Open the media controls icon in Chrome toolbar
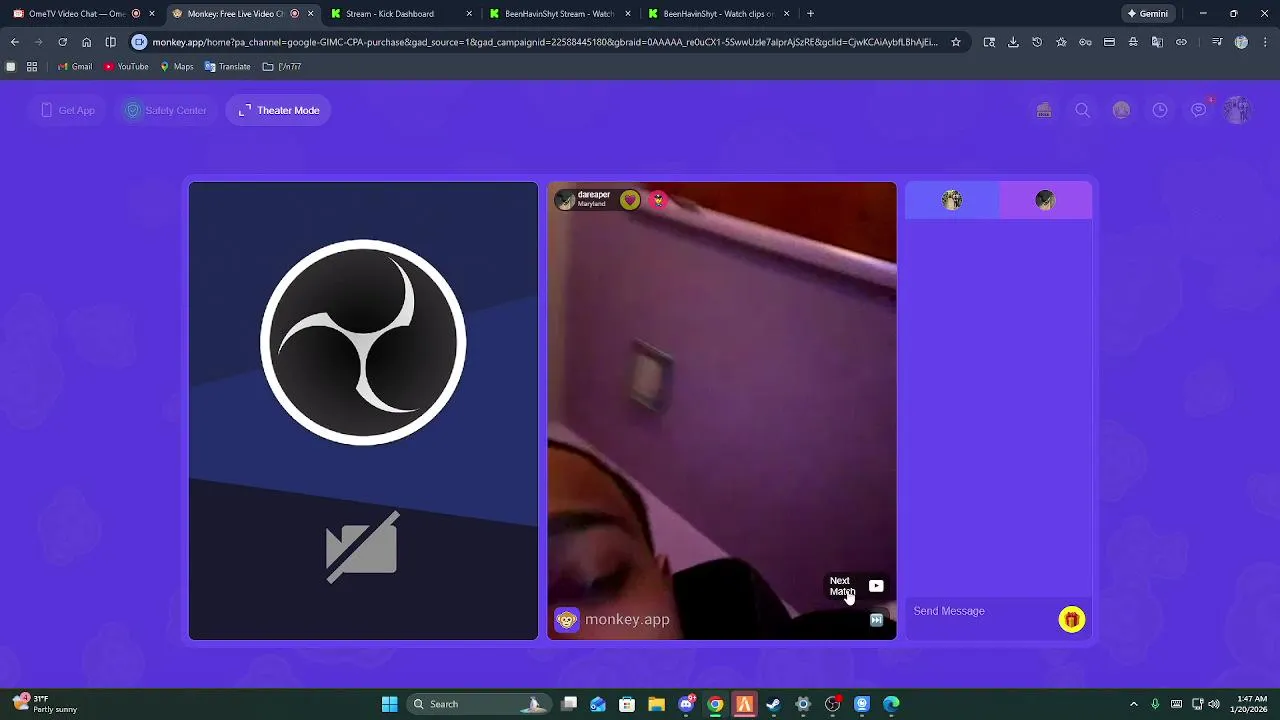This screenshot has height=720, width=1280. (x=1217, y=42)
